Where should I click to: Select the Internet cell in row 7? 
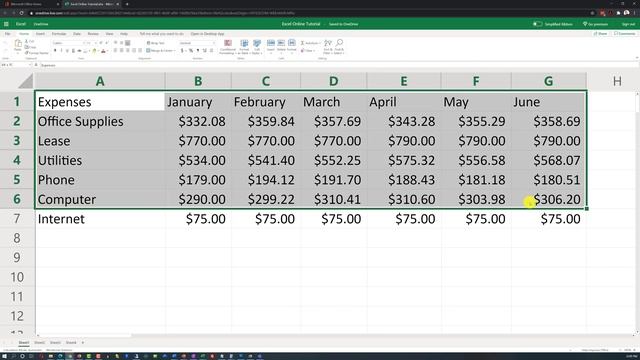point(100,219)
